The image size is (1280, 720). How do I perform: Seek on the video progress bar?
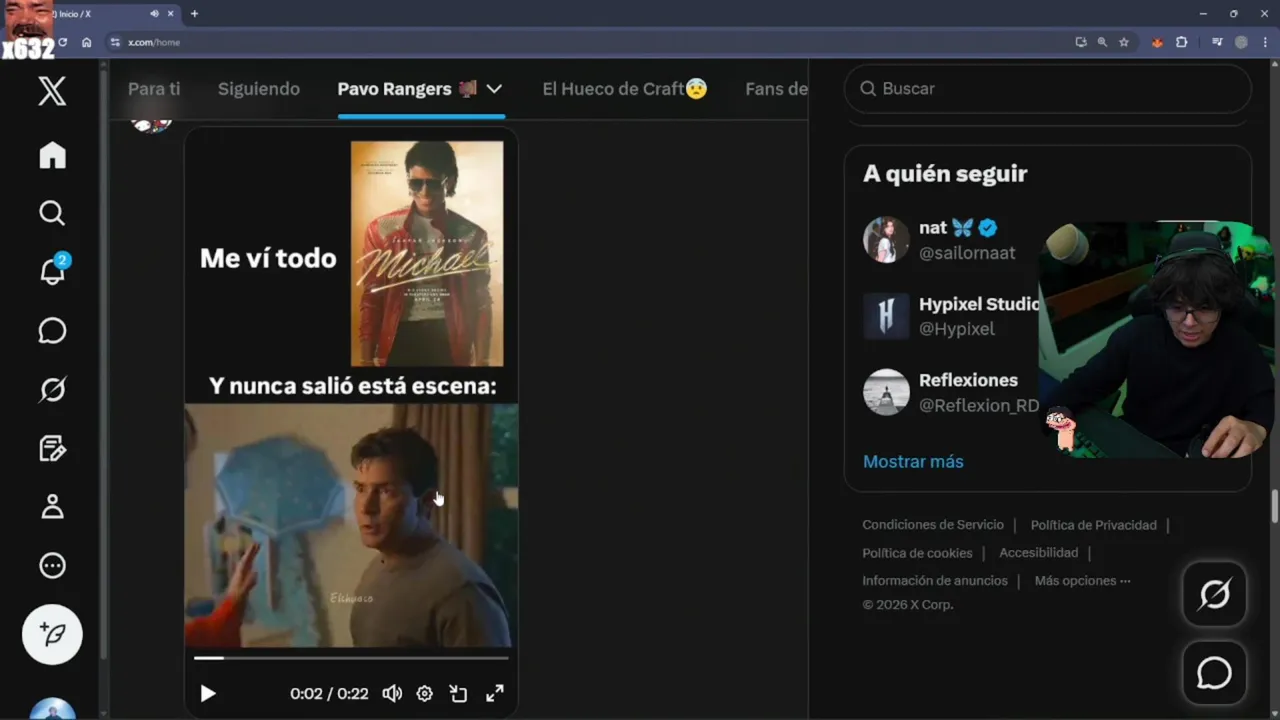point(351,658)
